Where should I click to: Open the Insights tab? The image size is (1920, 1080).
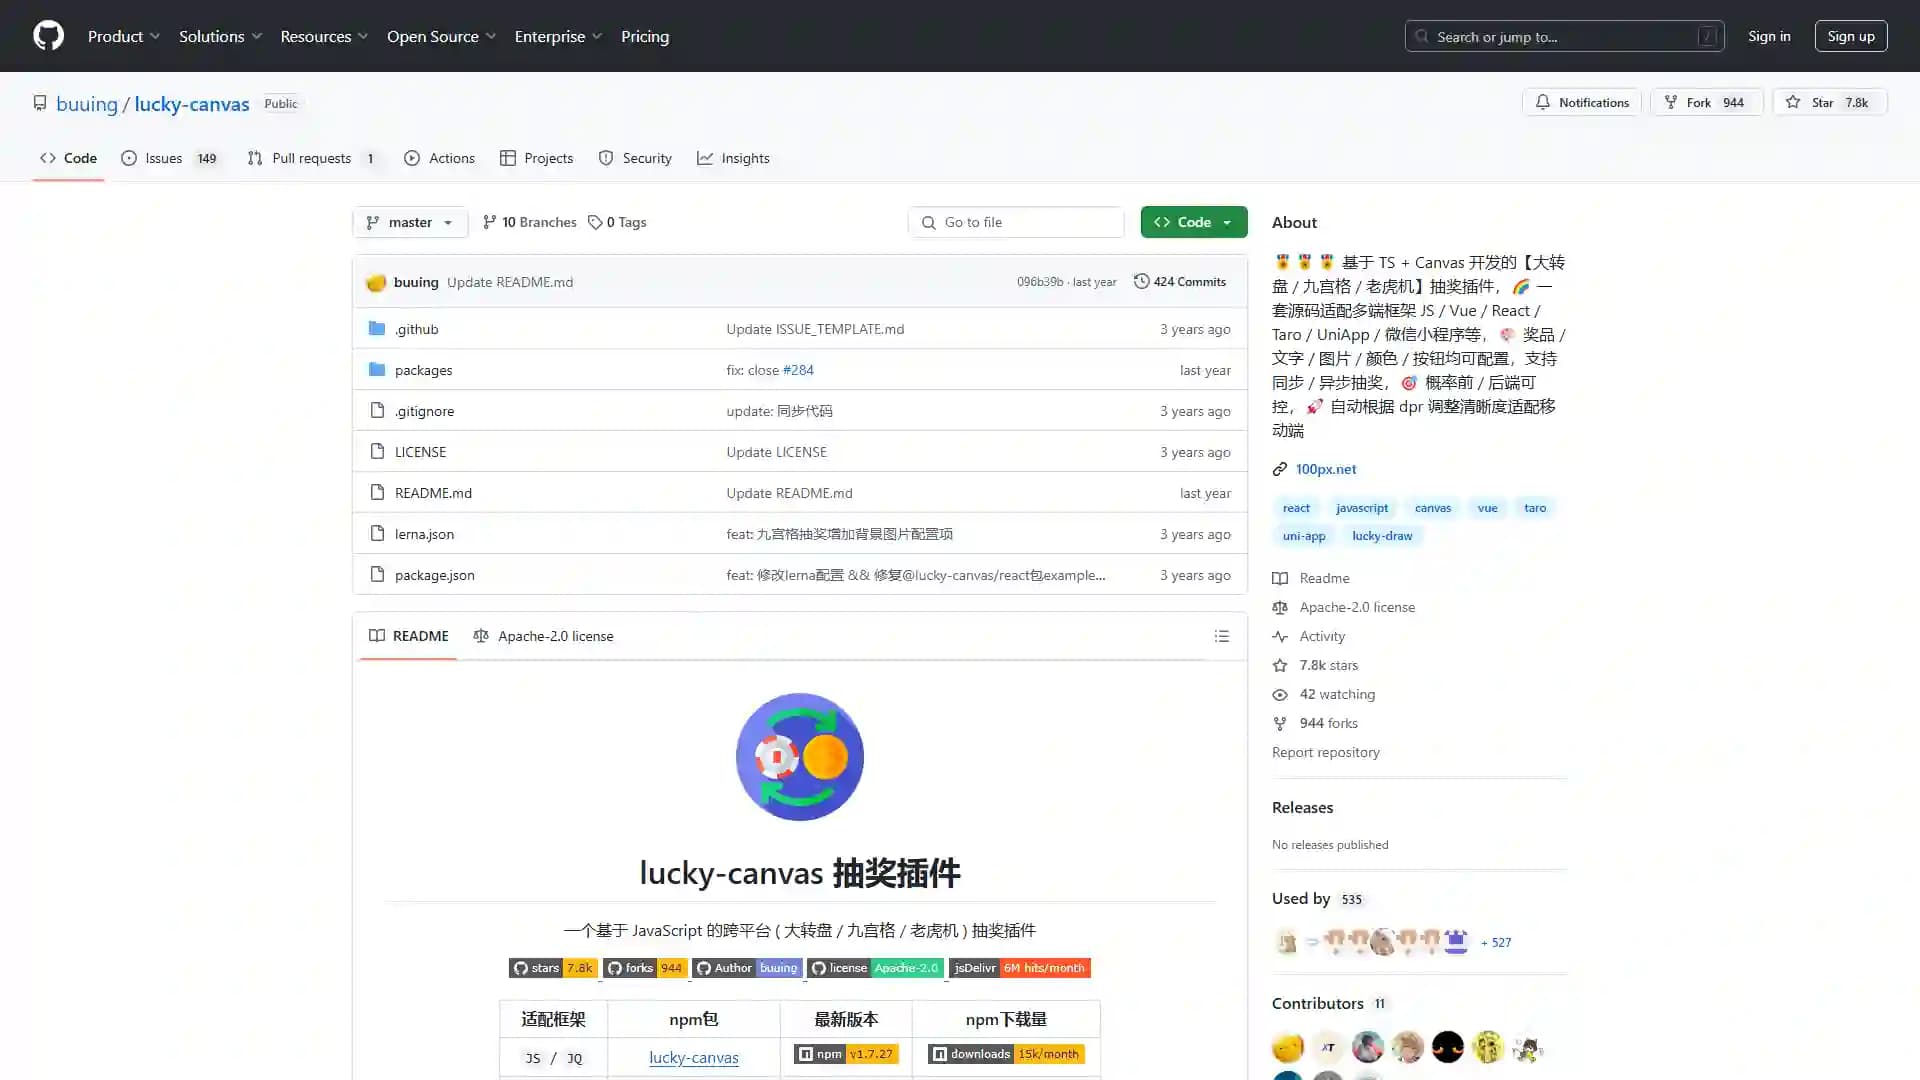pyautogui.click(x=745, y=157)
